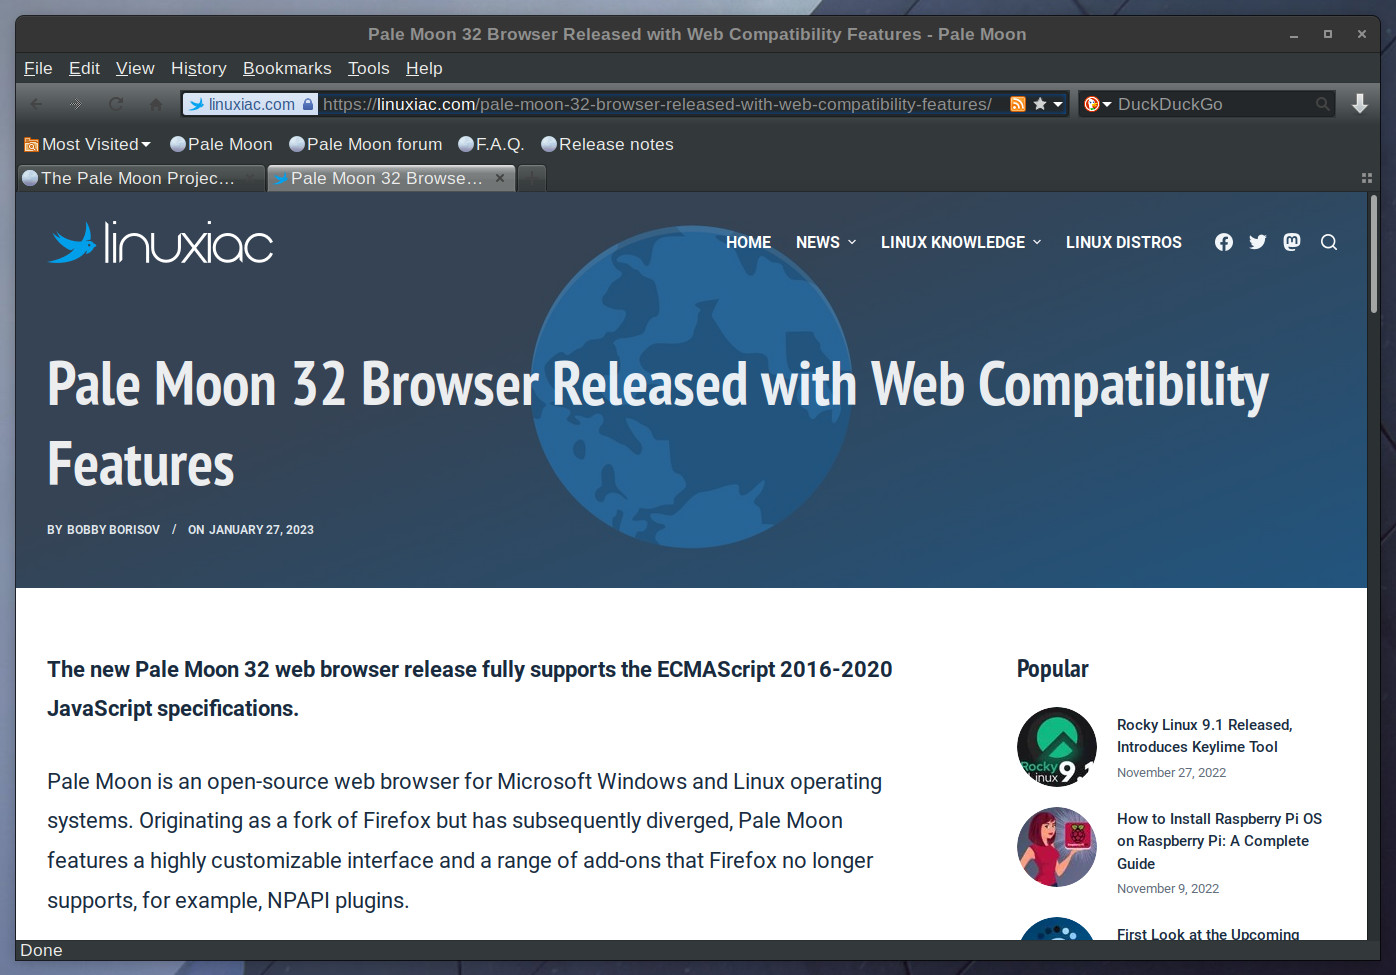Image resolution: width=1396 pixels, height=975 pixels.
Task: Go back with the Back arrow button
Action: tap(37, 104)
